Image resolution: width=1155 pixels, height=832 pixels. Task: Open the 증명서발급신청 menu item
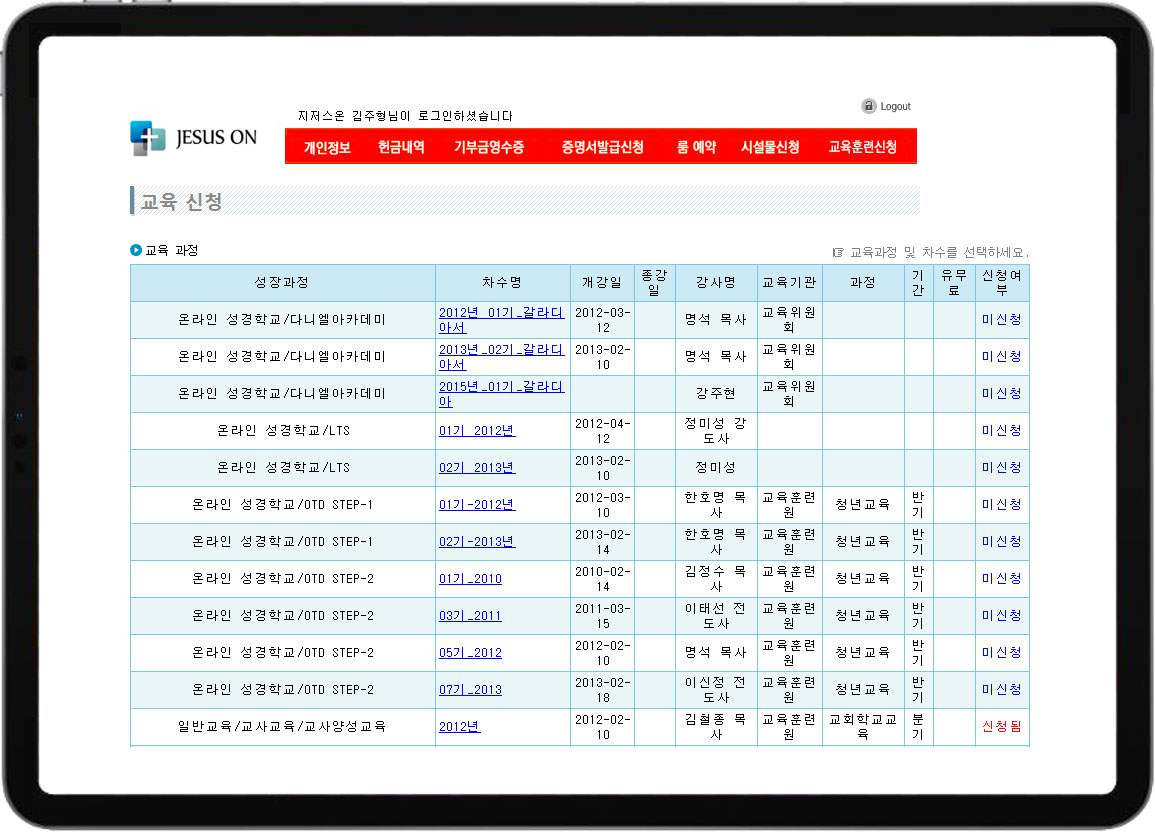[x=602, y=147]
